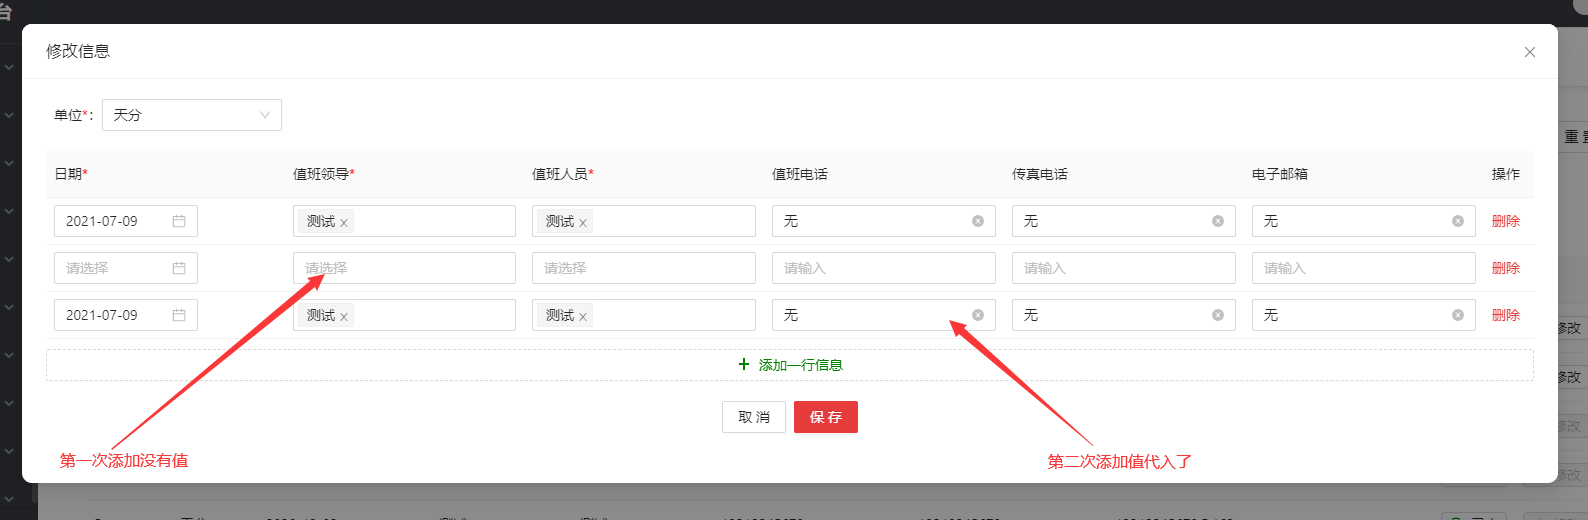This screenshot has width=1588, height=520.
Task: Click the 取消 button
Action: tap(754, 417)
